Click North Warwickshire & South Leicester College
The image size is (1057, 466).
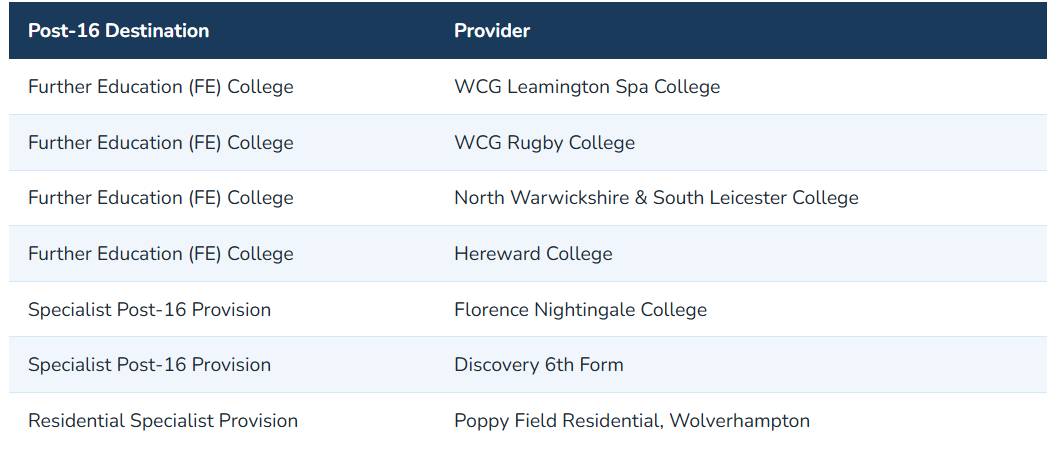[656, 198]
